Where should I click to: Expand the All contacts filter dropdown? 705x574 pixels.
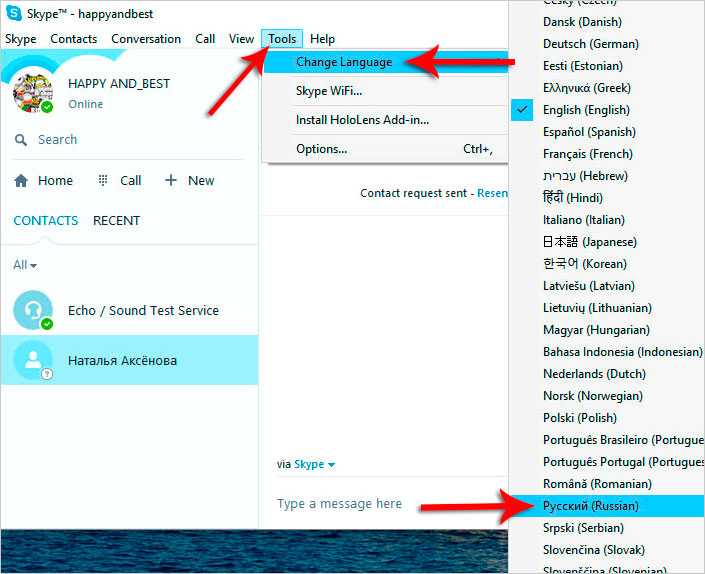click(25, 265)
